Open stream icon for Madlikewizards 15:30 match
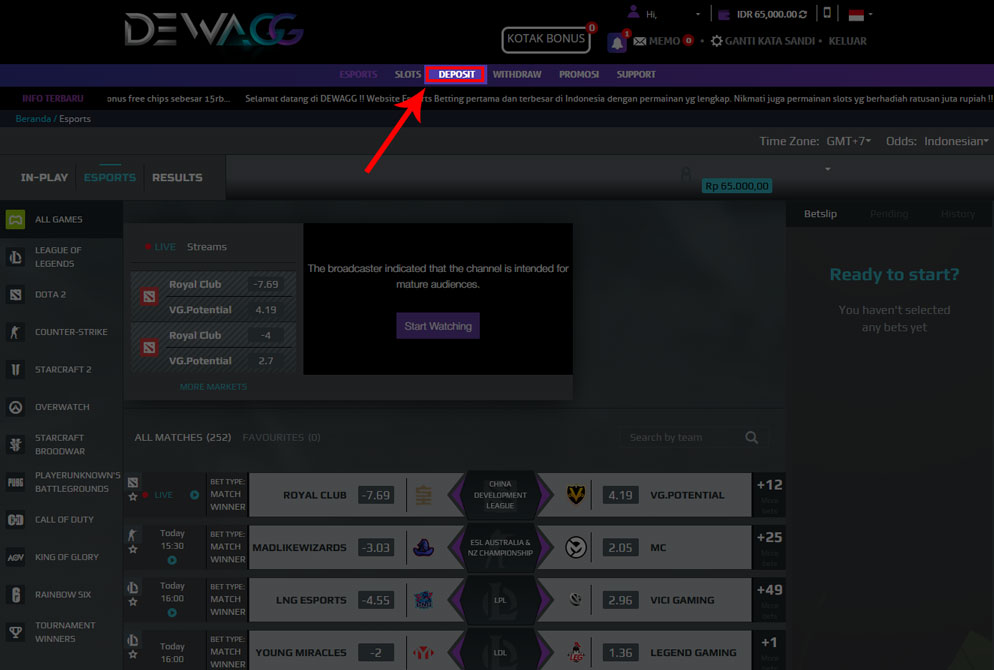The image size is (994, 670). [172, 560]
